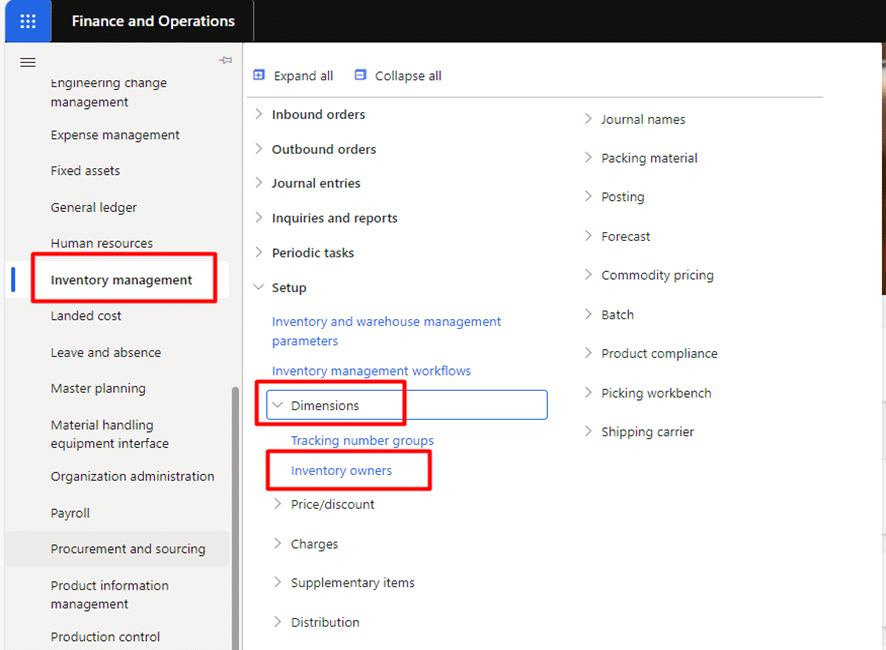
Task: Expand the Forecast chevron
Action: tap(588, 236)
